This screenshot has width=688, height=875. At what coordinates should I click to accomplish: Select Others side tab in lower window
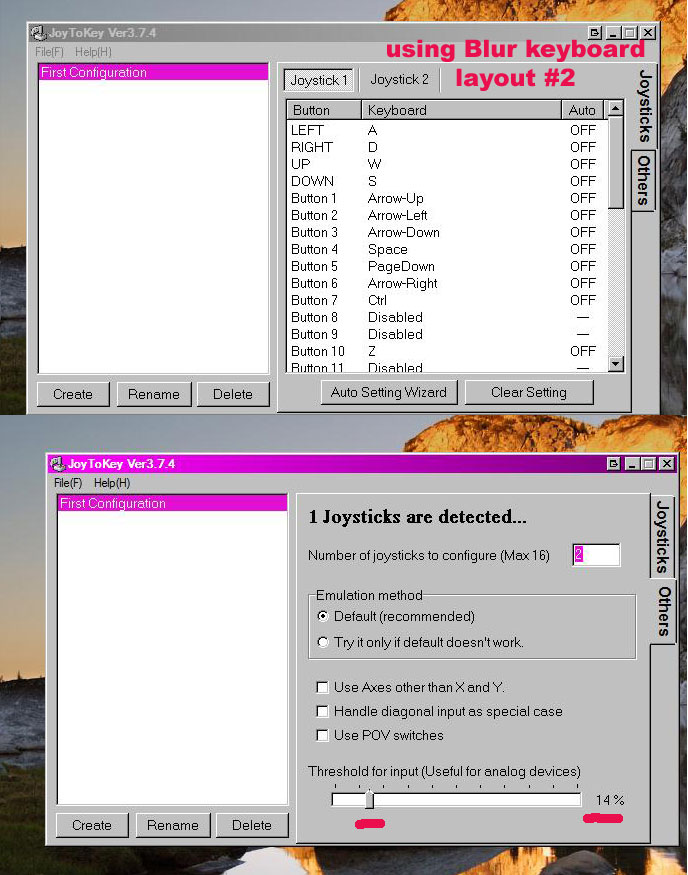pyautogui.click(x=663, y=611)
